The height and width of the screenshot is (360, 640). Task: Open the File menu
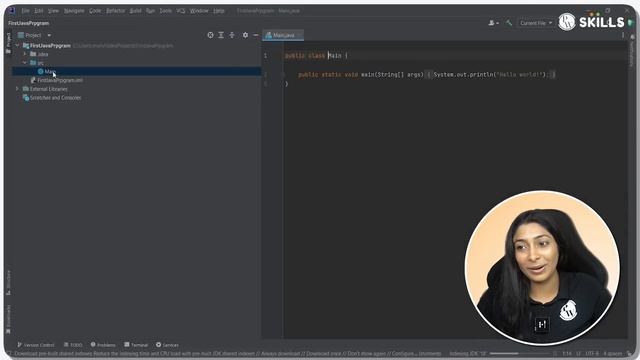tap(25, 11)
